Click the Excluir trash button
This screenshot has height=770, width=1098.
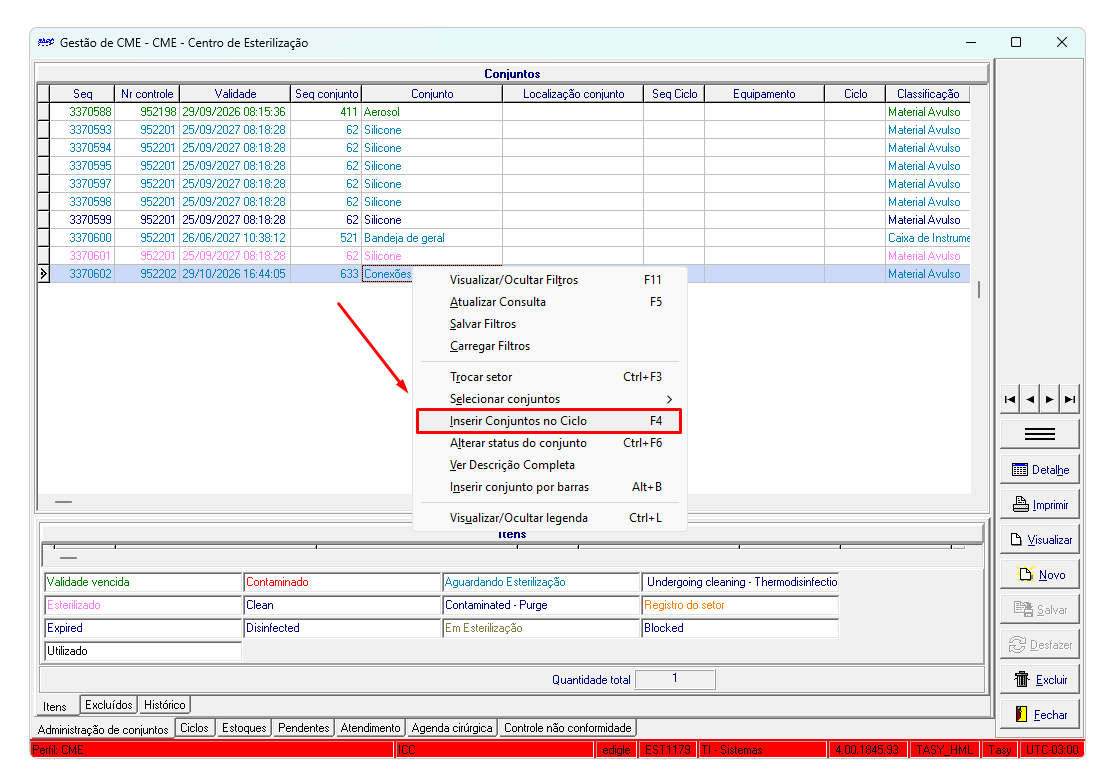(1039, 680)
